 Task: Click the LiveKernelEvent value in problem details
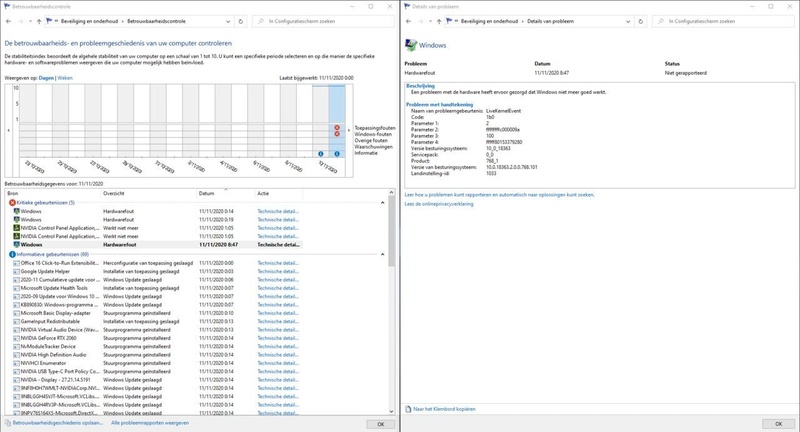pyautogui.click(x=504, y=111)
